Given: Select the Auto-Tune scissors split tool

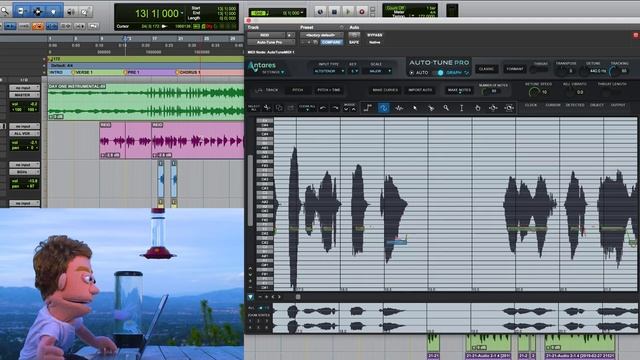Looking at the screenshot, I should pos(431,108).
